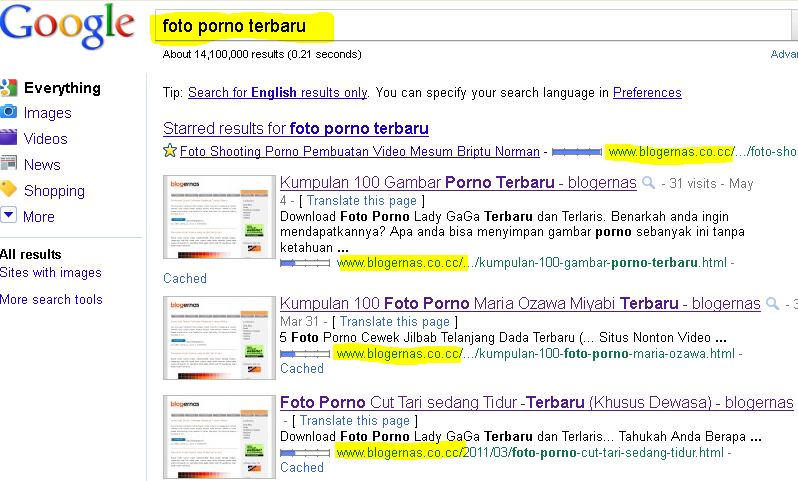Viewport: 798px width, 481px height.
Task: Click 31 visits text by first result
Action: coord(693,184)
